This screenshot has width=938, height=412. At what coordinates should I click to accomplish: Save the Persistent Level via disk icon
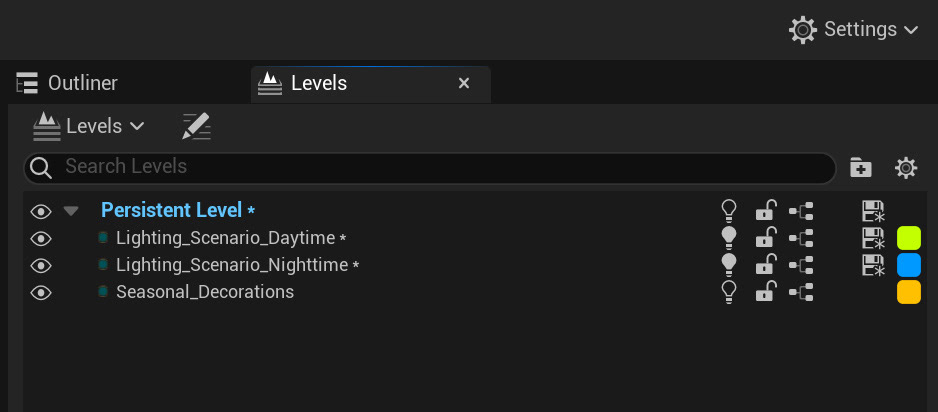pyautogui.click(x=873, y=211)
